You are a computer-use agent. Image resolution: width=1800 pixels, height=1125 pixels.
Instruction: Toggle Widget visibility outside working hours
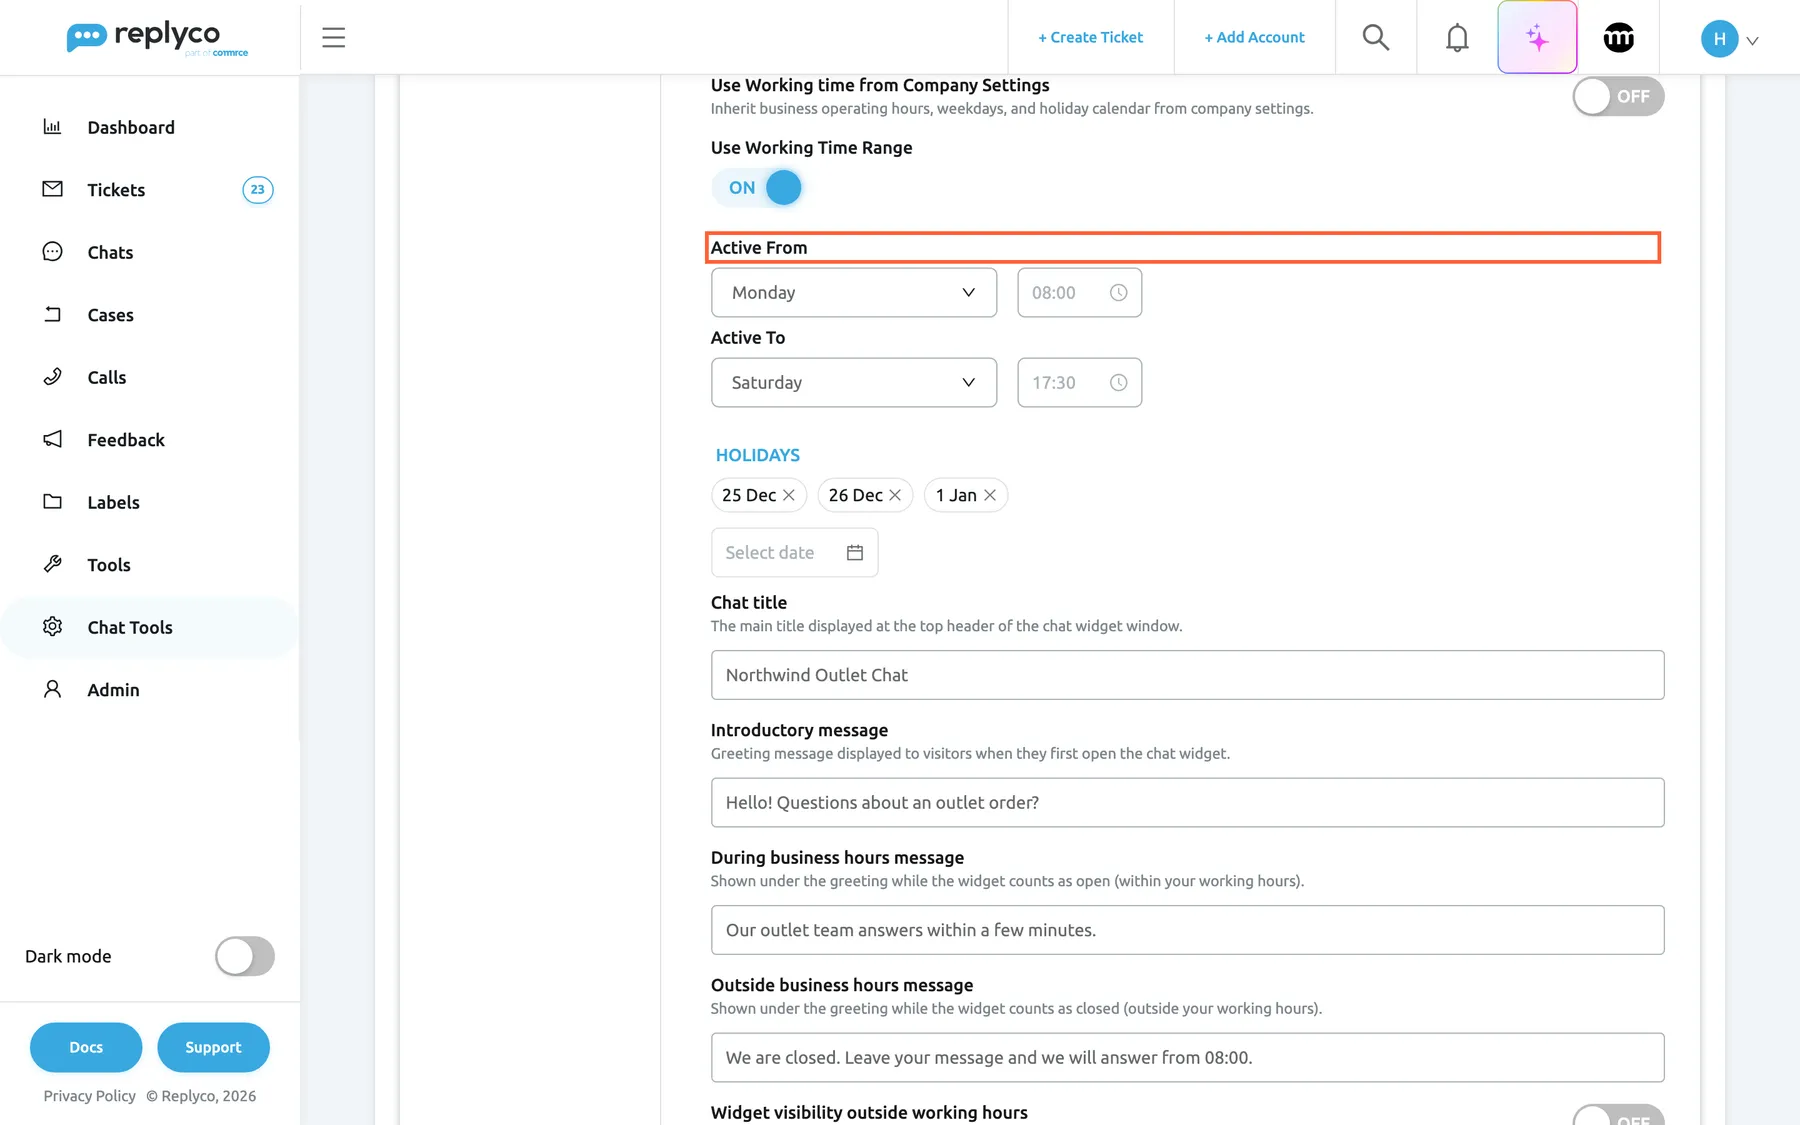click(x=1618, y=1115)
